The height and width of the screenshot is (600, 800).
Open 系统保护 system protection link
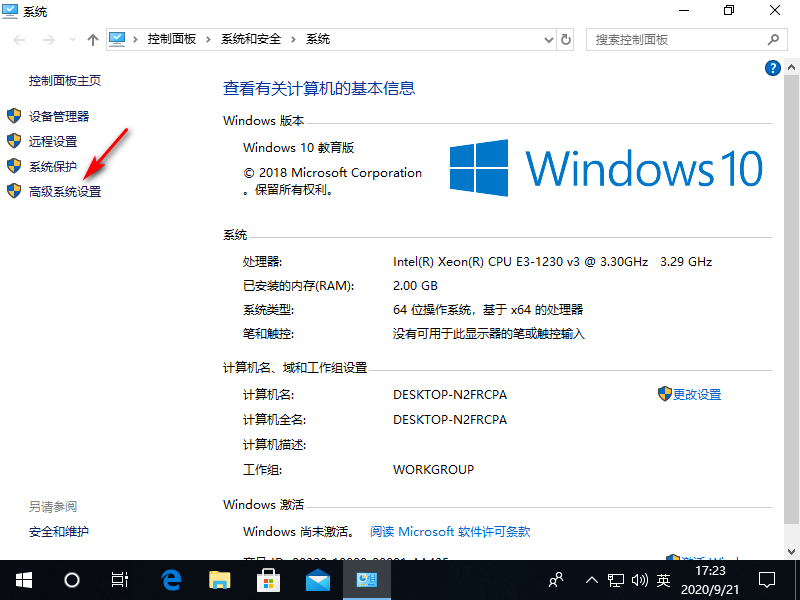coord(53,167)
